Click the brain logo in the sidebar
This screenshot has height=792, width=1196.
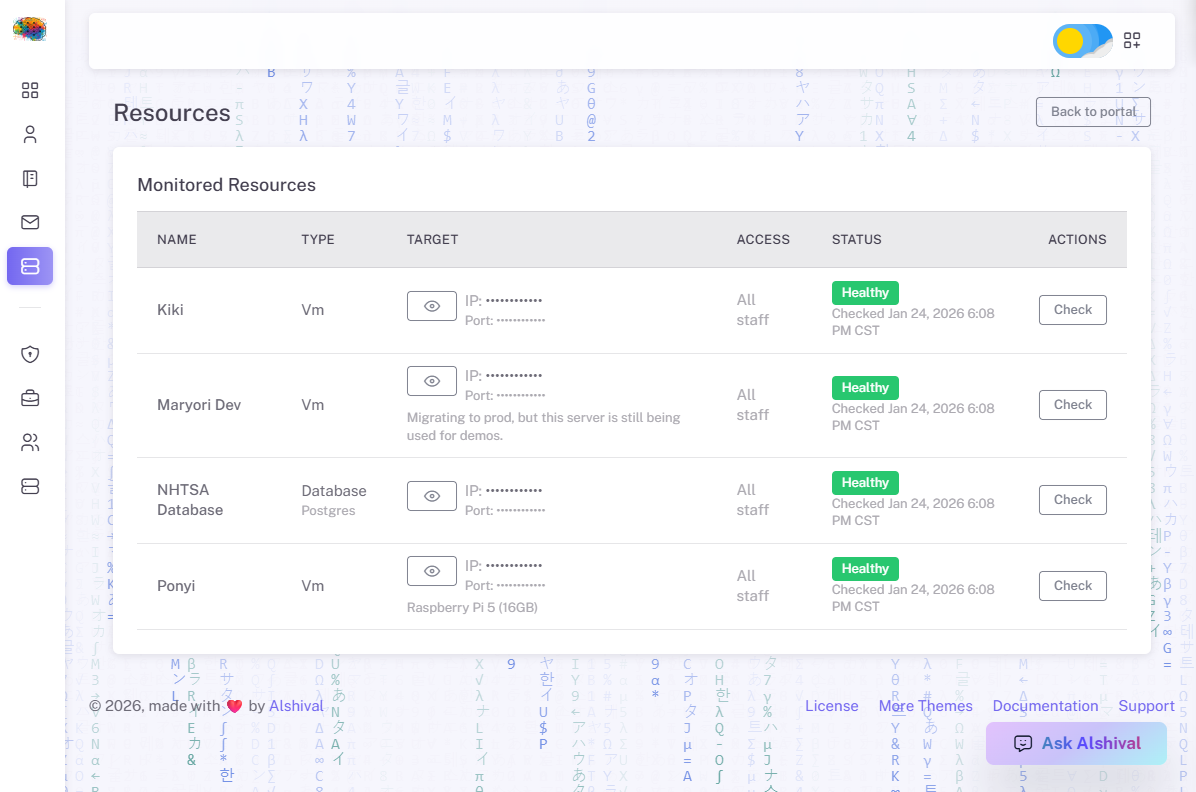(30, 30)
